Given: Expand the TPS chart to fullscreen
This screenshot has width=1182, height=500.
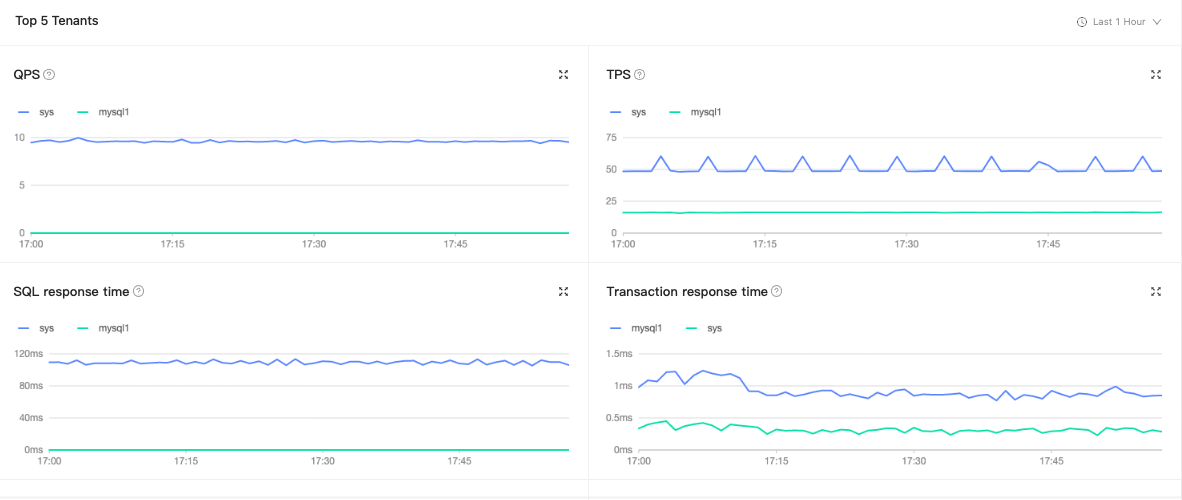Looking at the screenshot, I should pos(1156,74).
